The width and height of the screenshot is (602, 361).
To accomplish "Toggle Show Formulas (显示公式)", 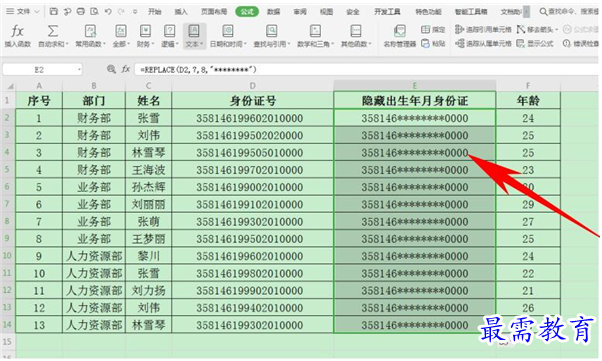I will 535,43.
